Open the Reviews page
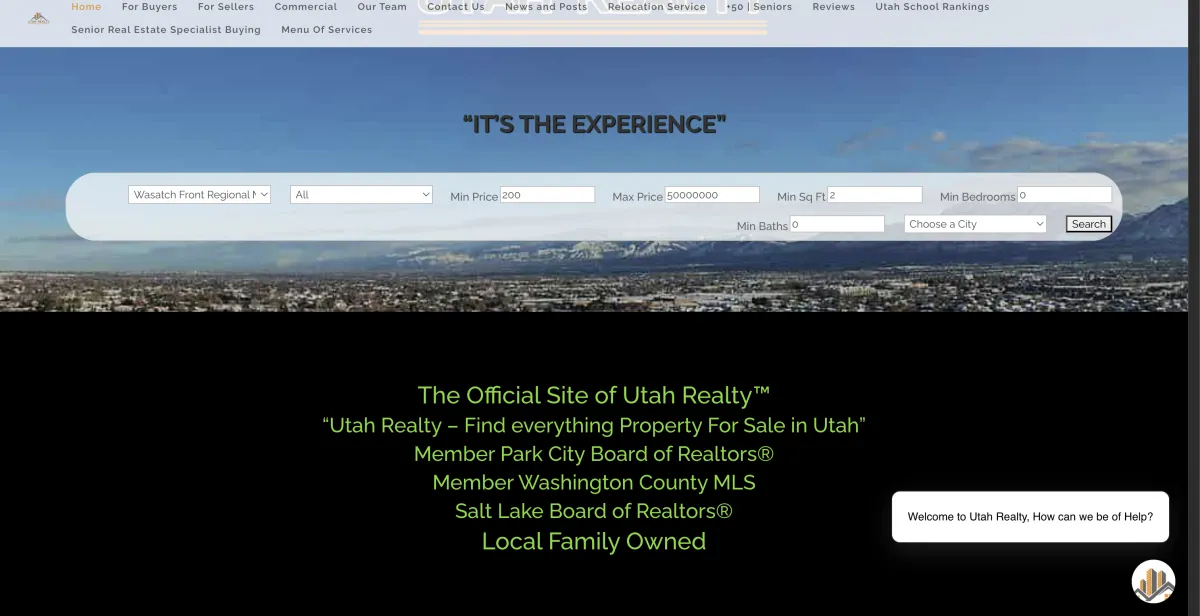The height and width of the screenshot is (616, 1200). (834, 6)
